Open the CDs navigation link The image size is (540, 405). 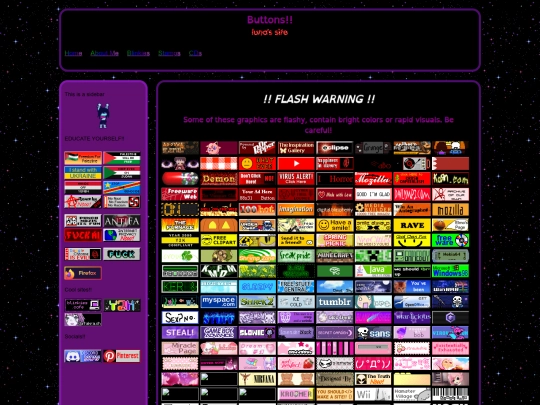[195, 53]
